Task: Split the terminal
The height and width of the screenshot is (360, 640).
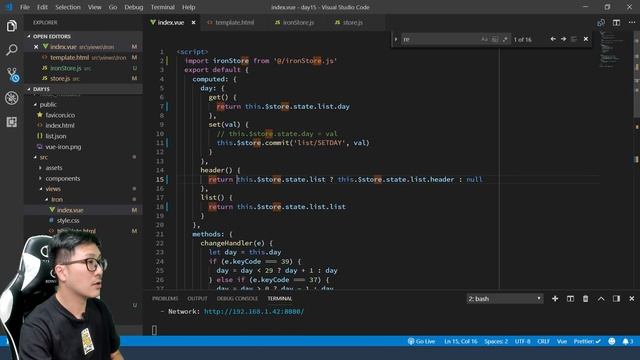Action: pos(570,299)
